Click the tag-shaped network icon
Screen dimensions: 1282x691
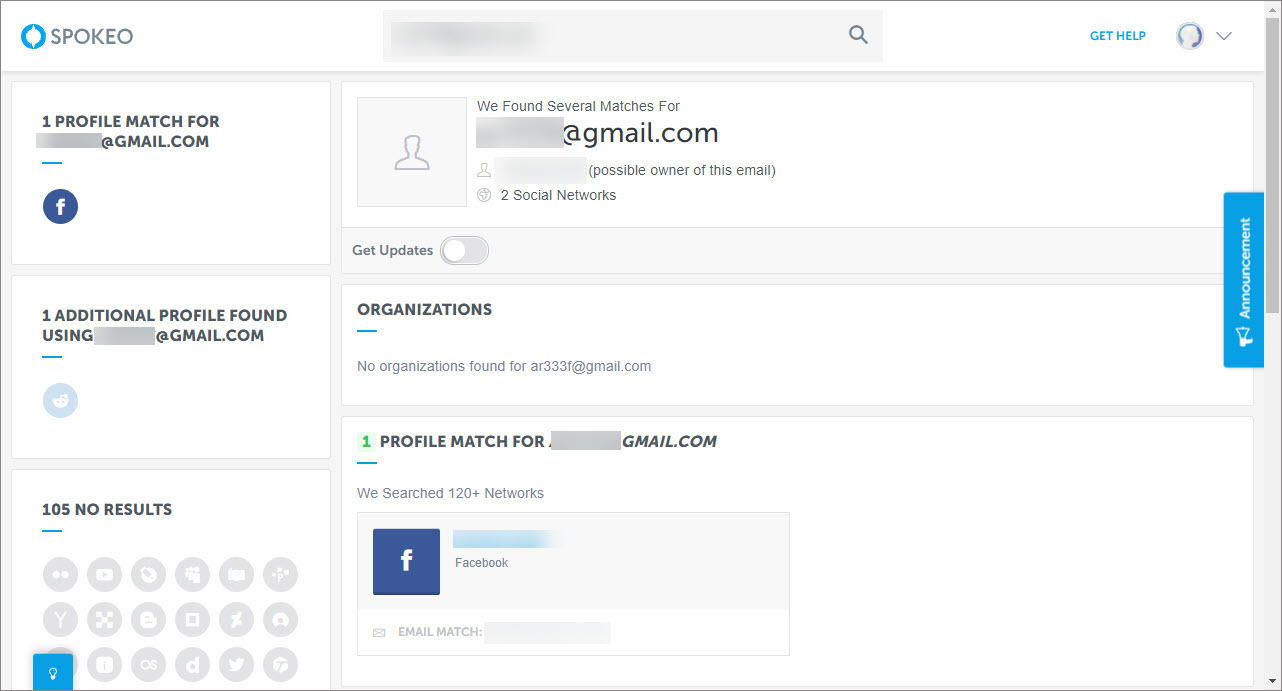point(148,574)
